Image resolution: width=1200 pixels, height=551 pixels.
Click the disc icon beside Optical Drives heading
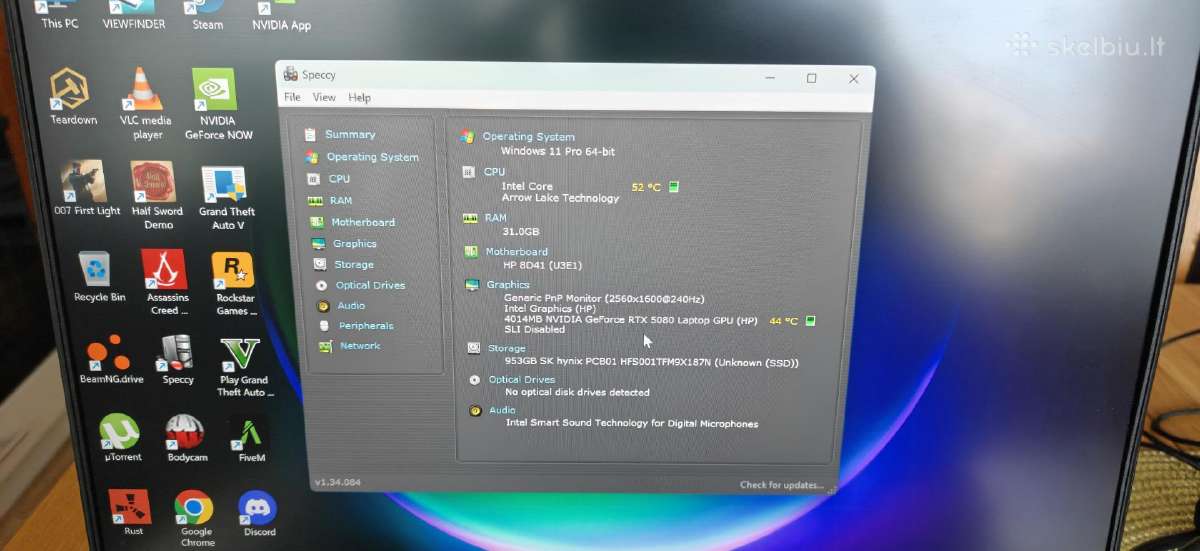tap(474, 380)
